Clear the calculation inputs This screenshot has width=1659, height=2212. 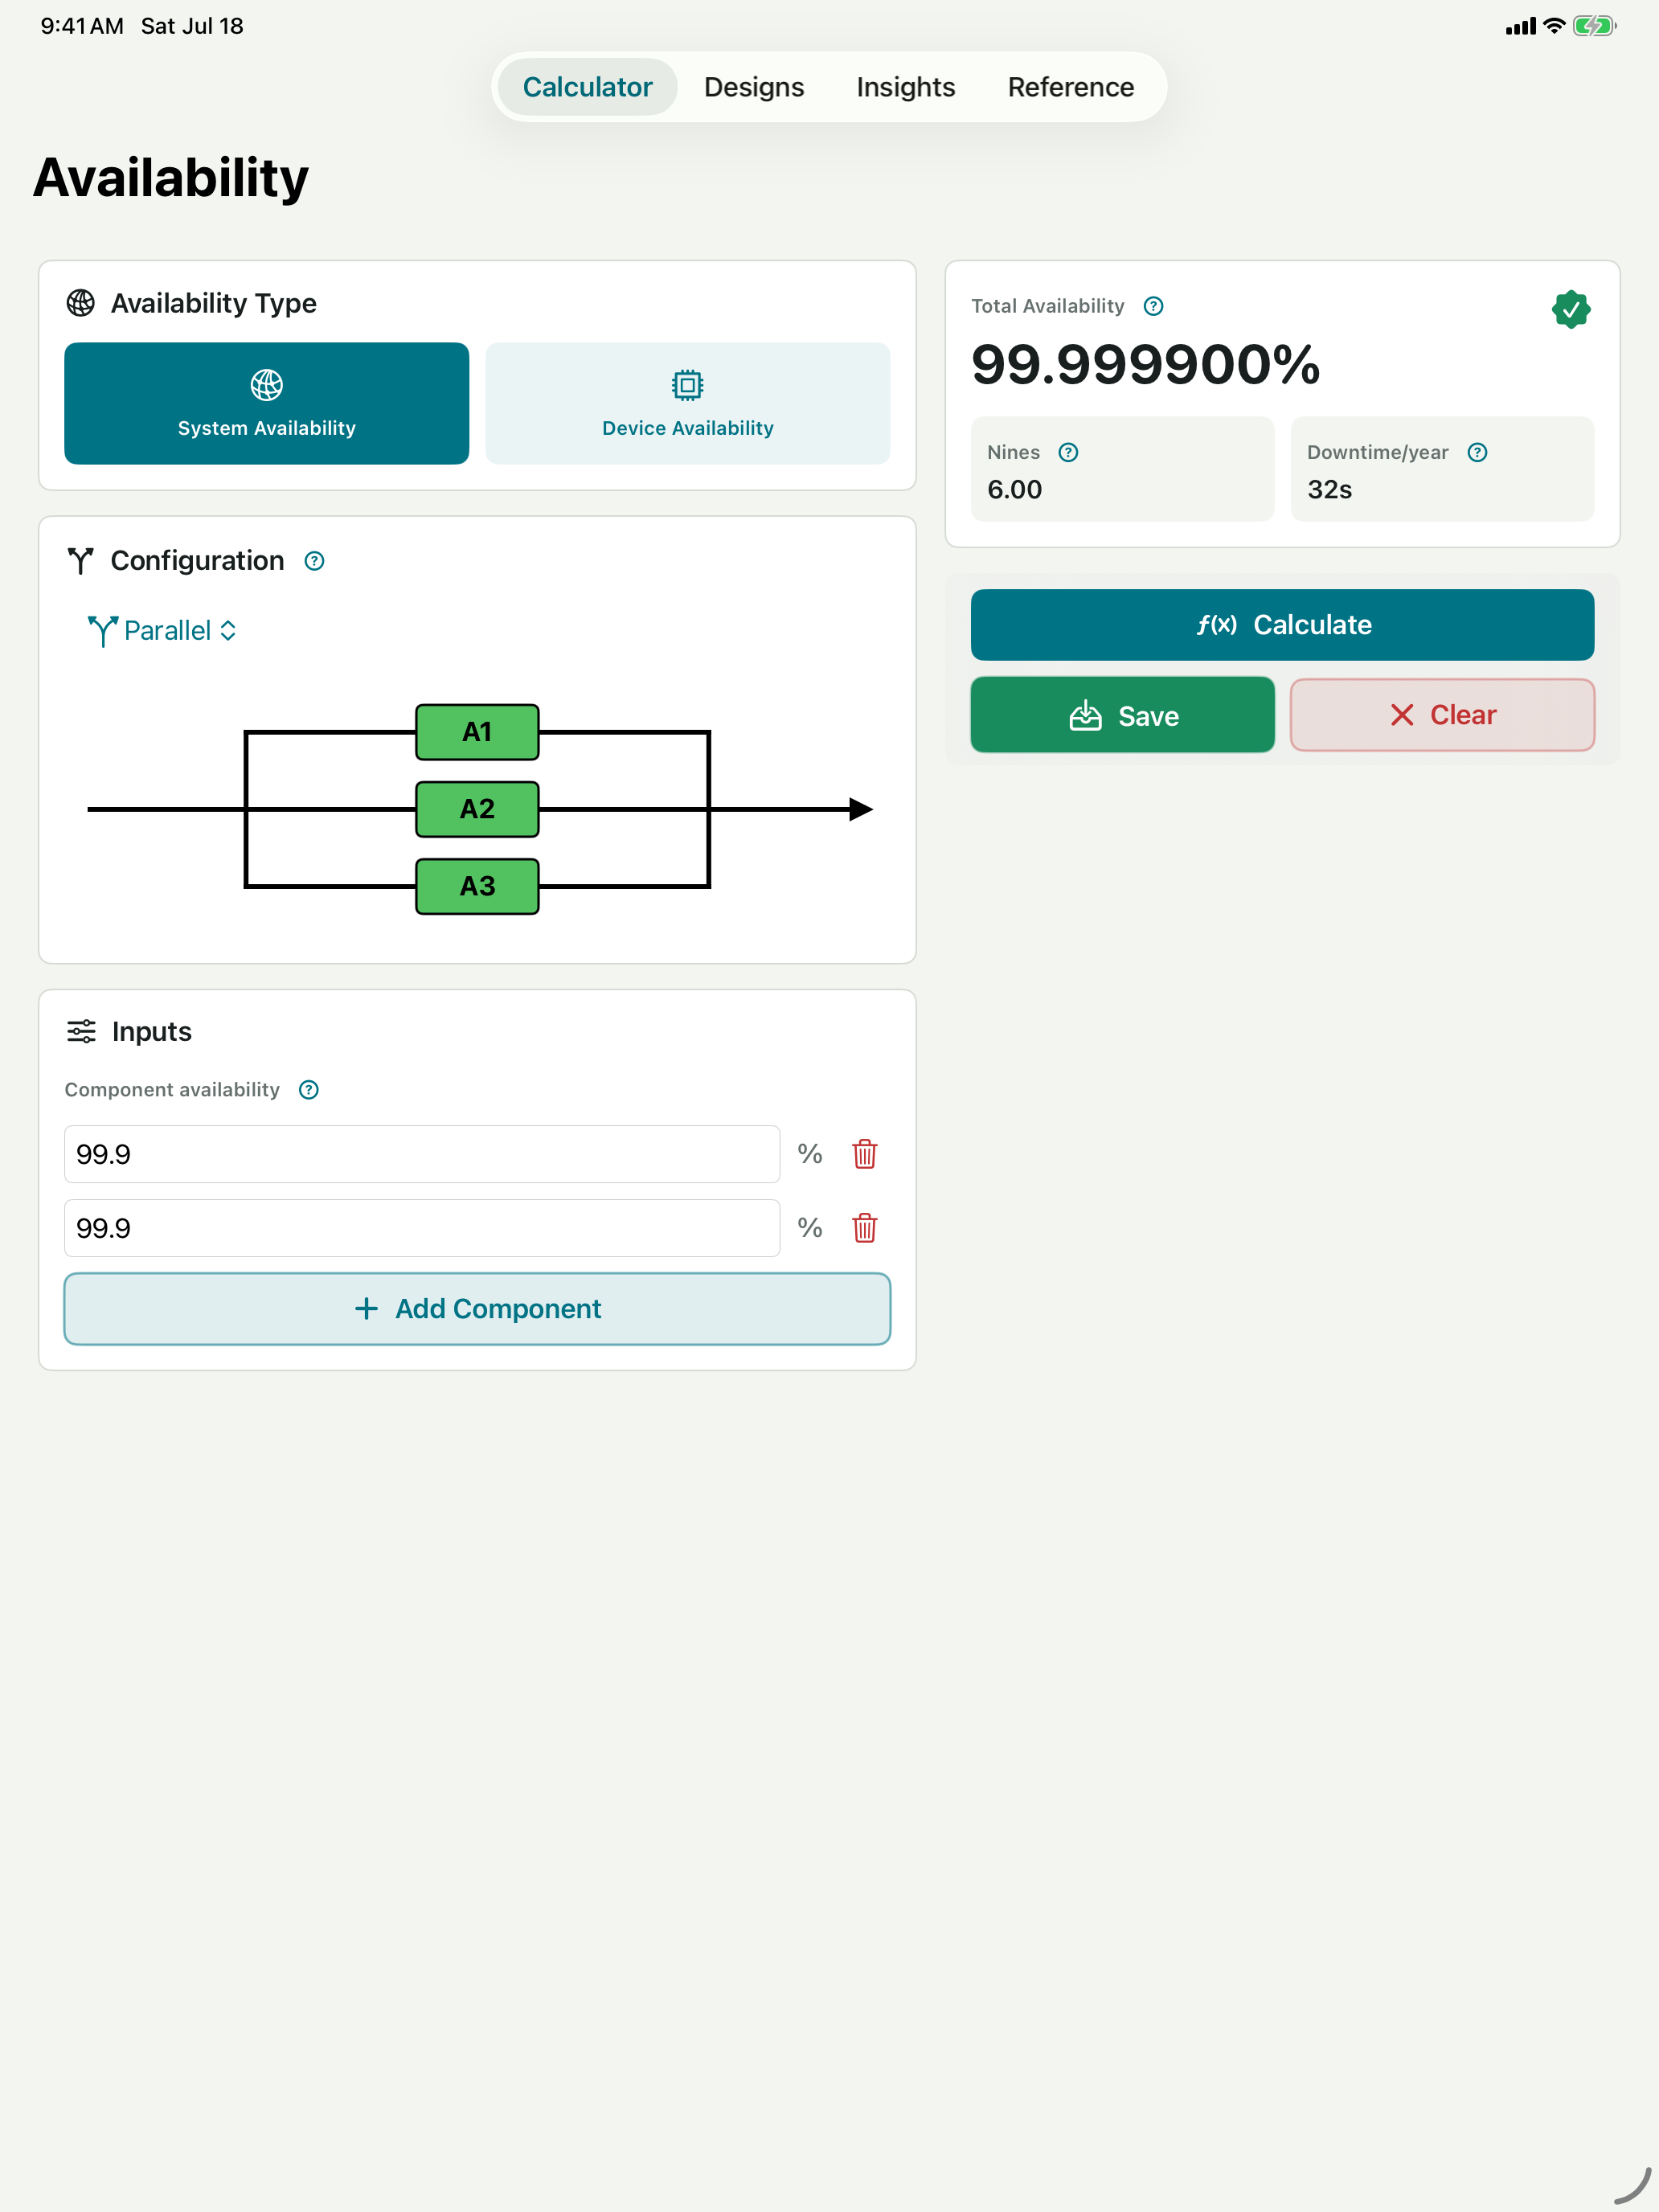[x=1442, y=715]
